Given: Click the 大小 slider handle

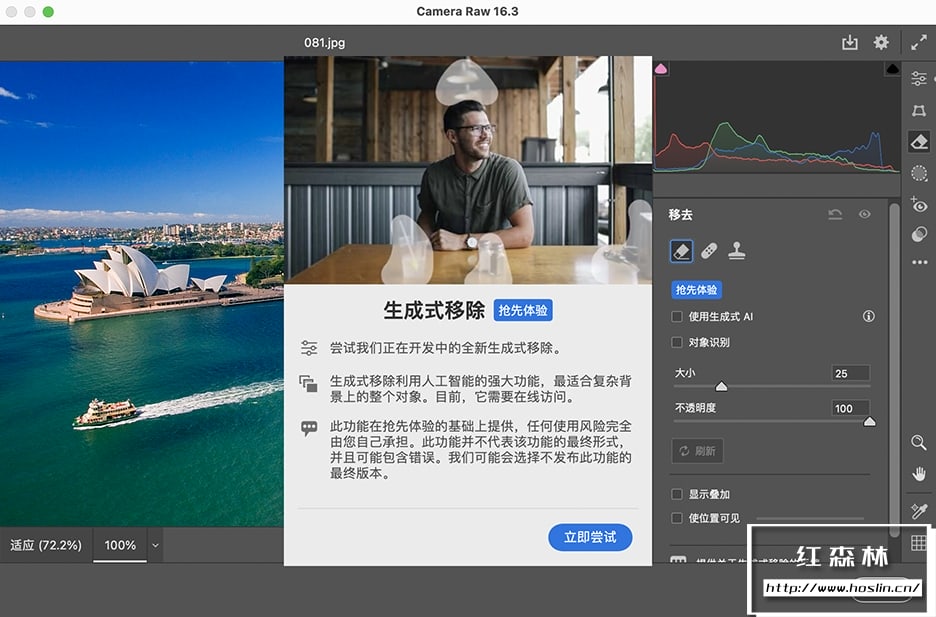Looking at the screenshot, I should tap(721, 386).
